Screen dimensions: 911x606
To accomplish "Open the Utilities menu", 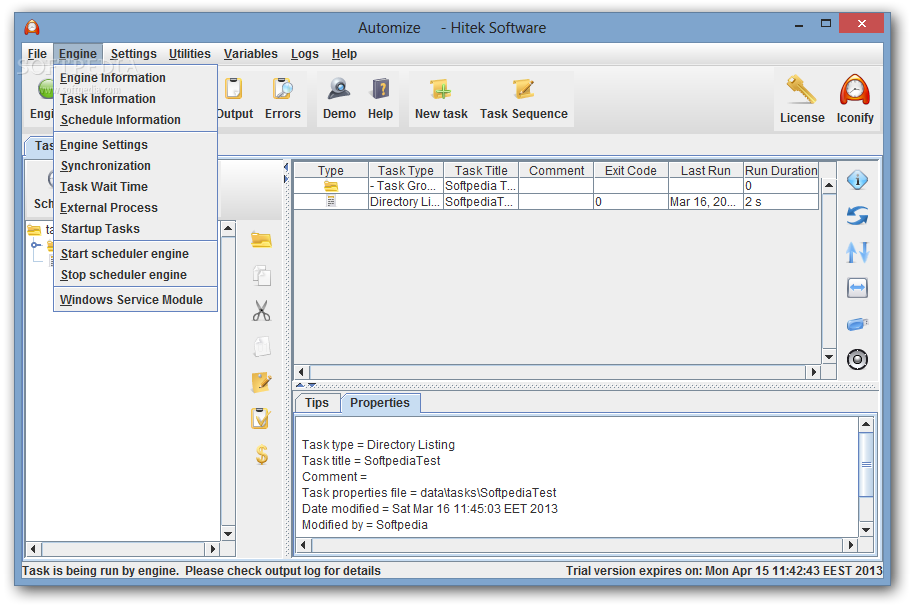I will coord(189,54).
